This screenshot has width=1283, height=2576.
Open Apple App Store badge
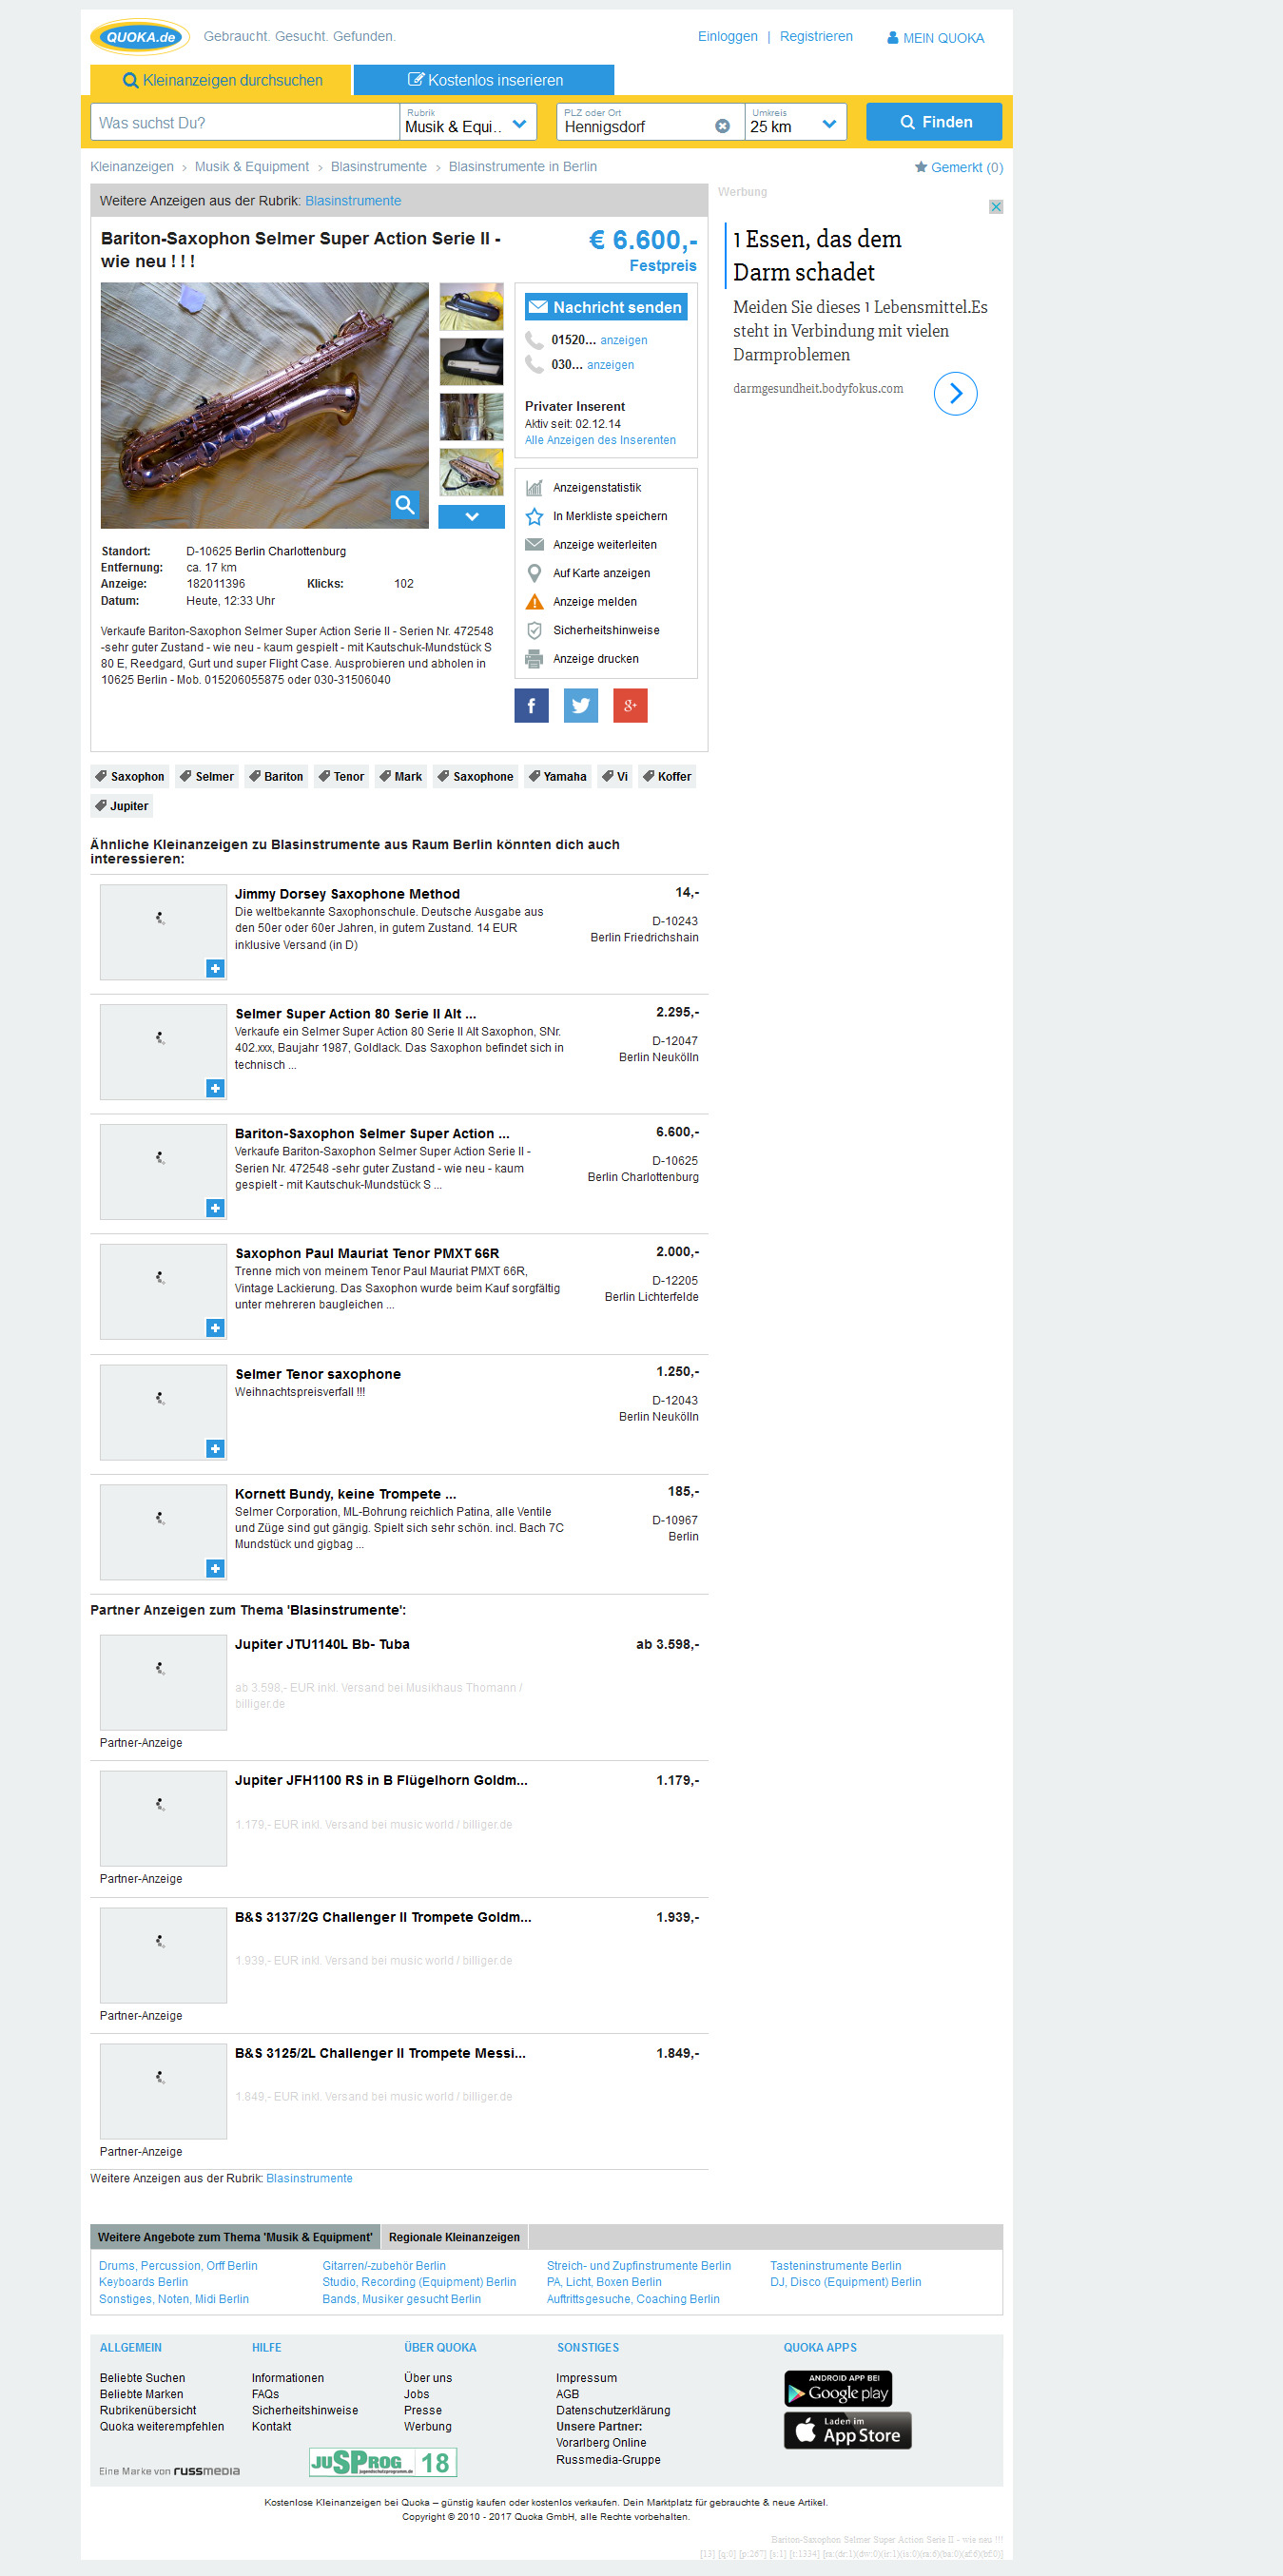point(848,2430)
